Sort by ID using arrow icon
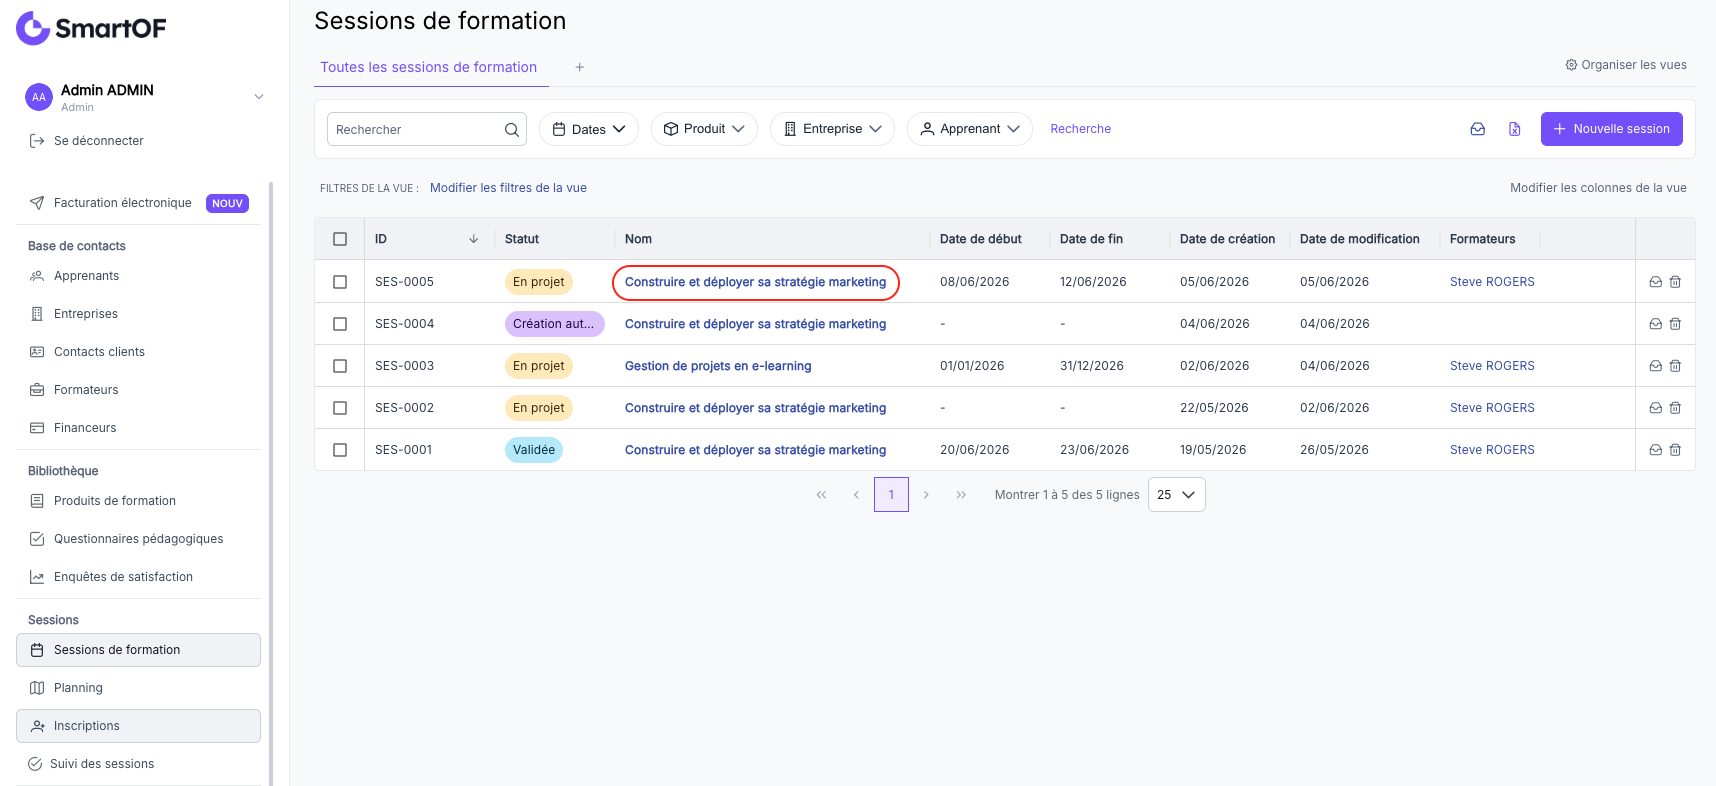1716x786 pixels. pos(473,239)
